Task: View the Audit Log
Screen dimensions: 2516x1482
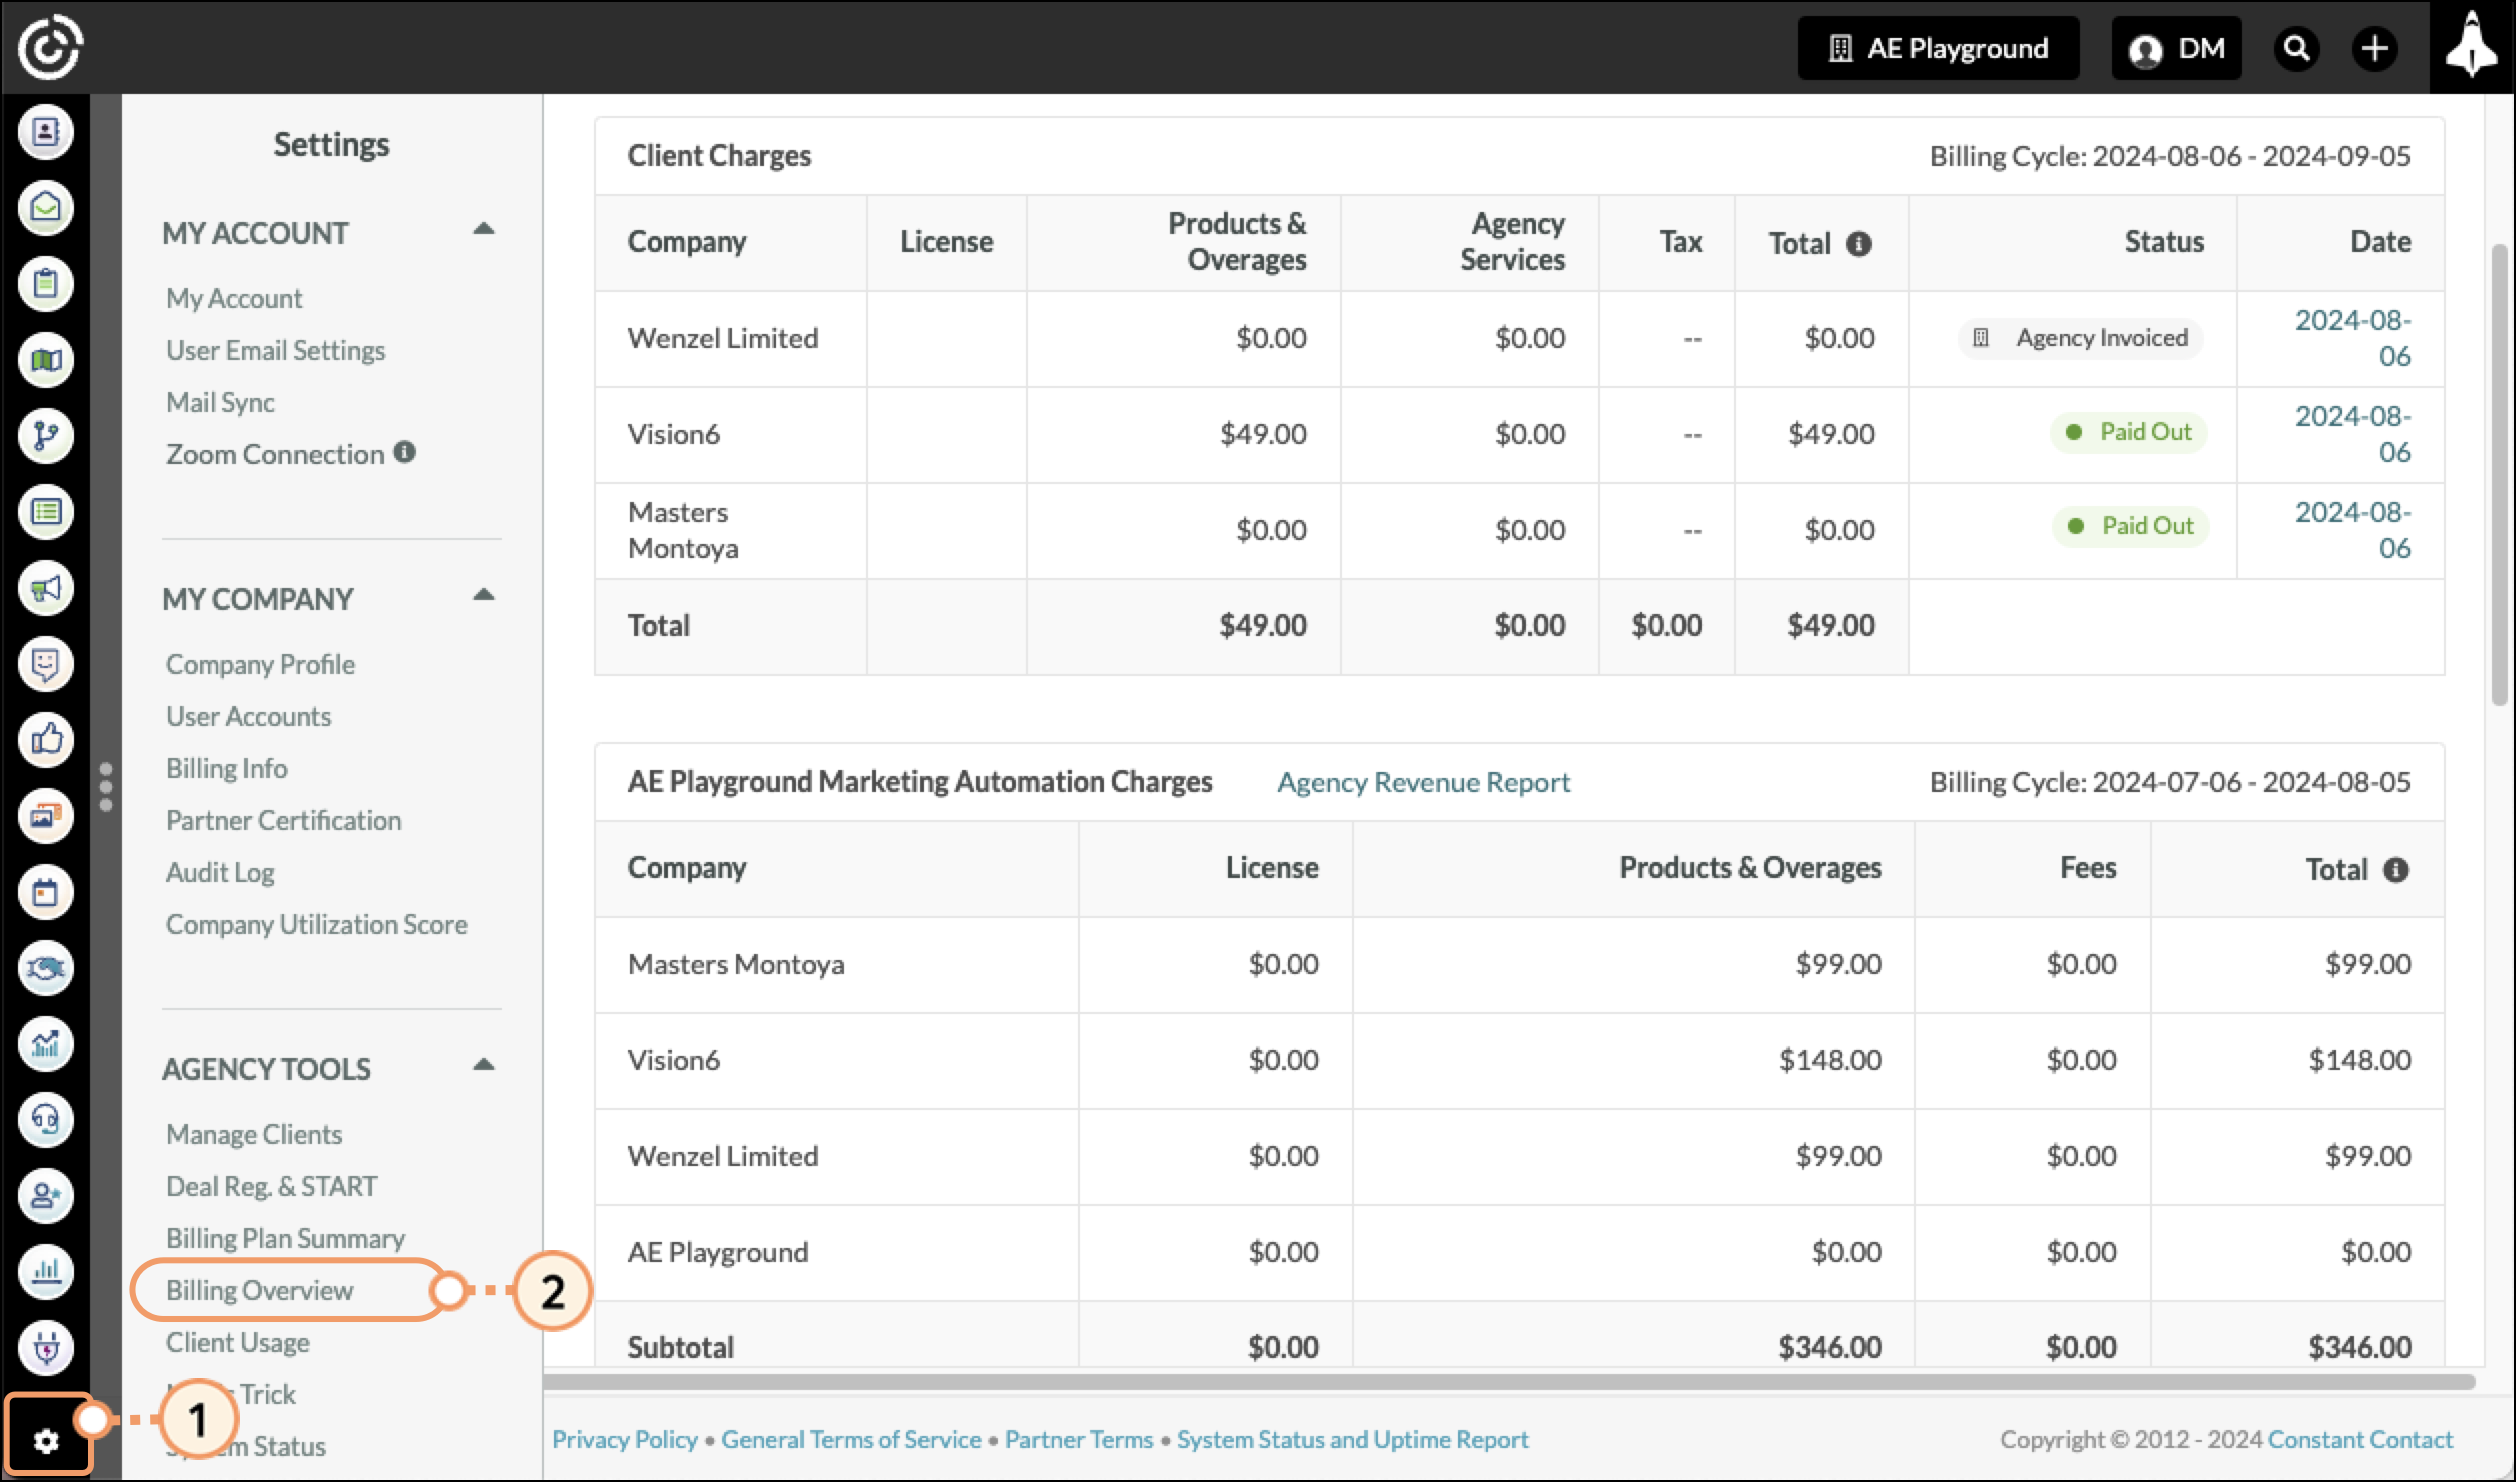Action: coord(220,872)
